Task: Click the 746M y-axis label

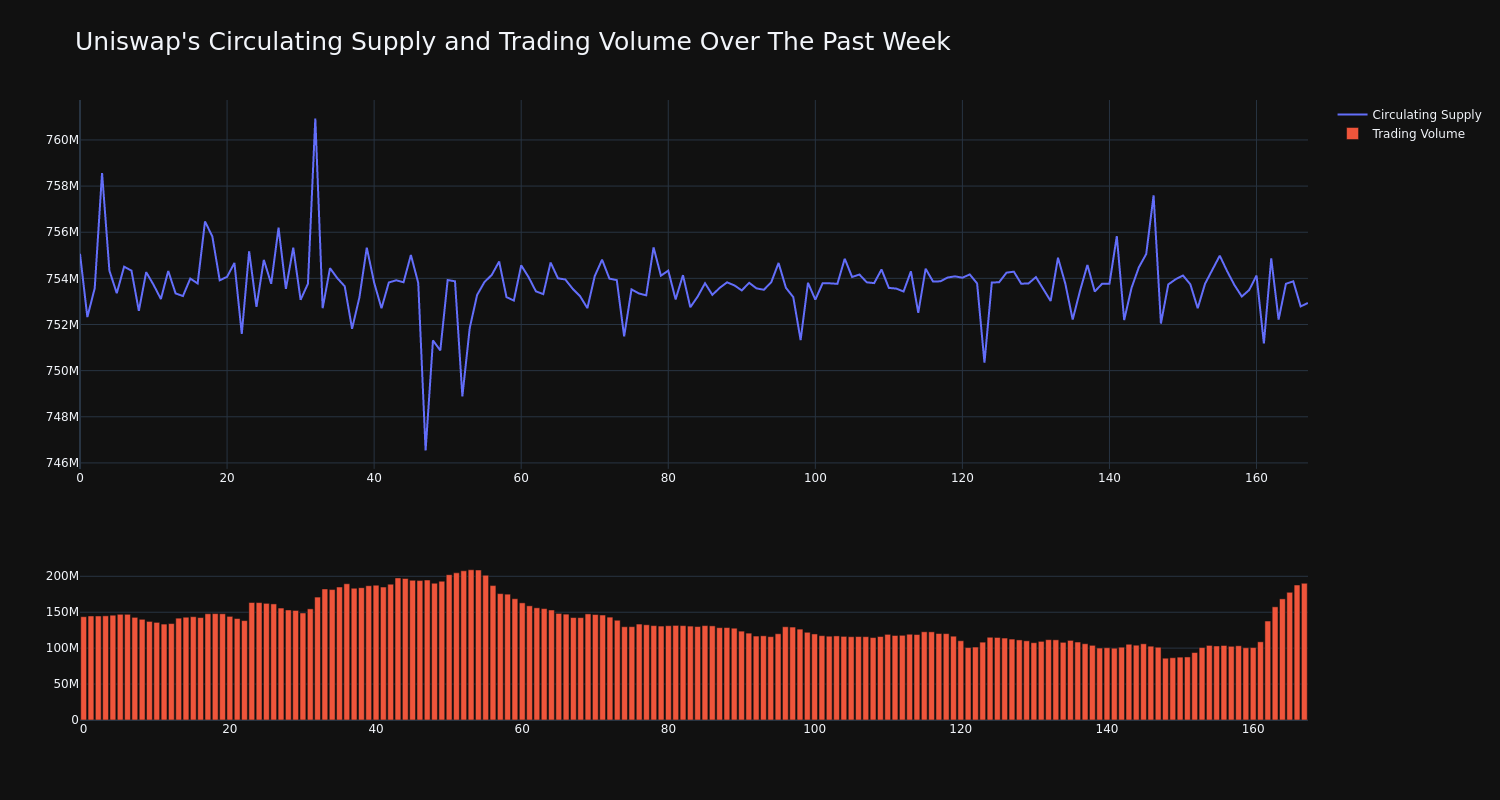Action: pyautogui.click(x=62, y=463)
